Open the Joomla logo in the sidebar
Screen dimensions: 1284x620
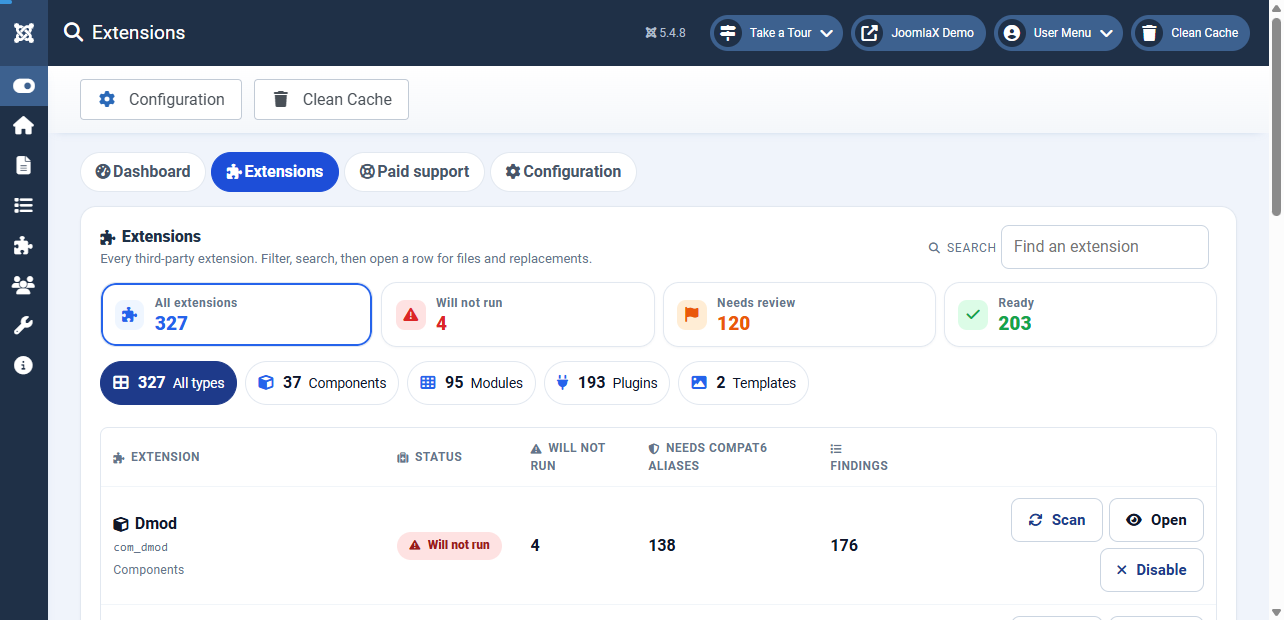tap(24, 32)
